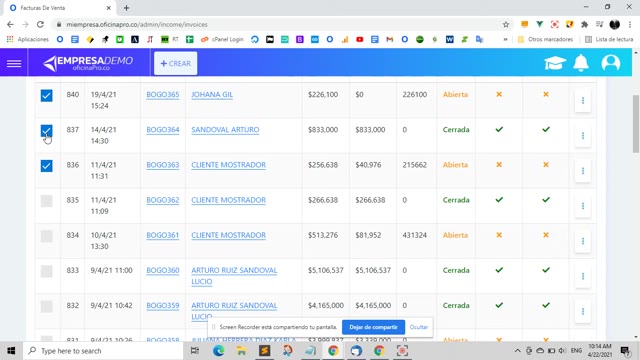This screenshot has width=640, height=360.
Task: Uncheck the checkbox for invoice 836
Action: coord(47,166)
